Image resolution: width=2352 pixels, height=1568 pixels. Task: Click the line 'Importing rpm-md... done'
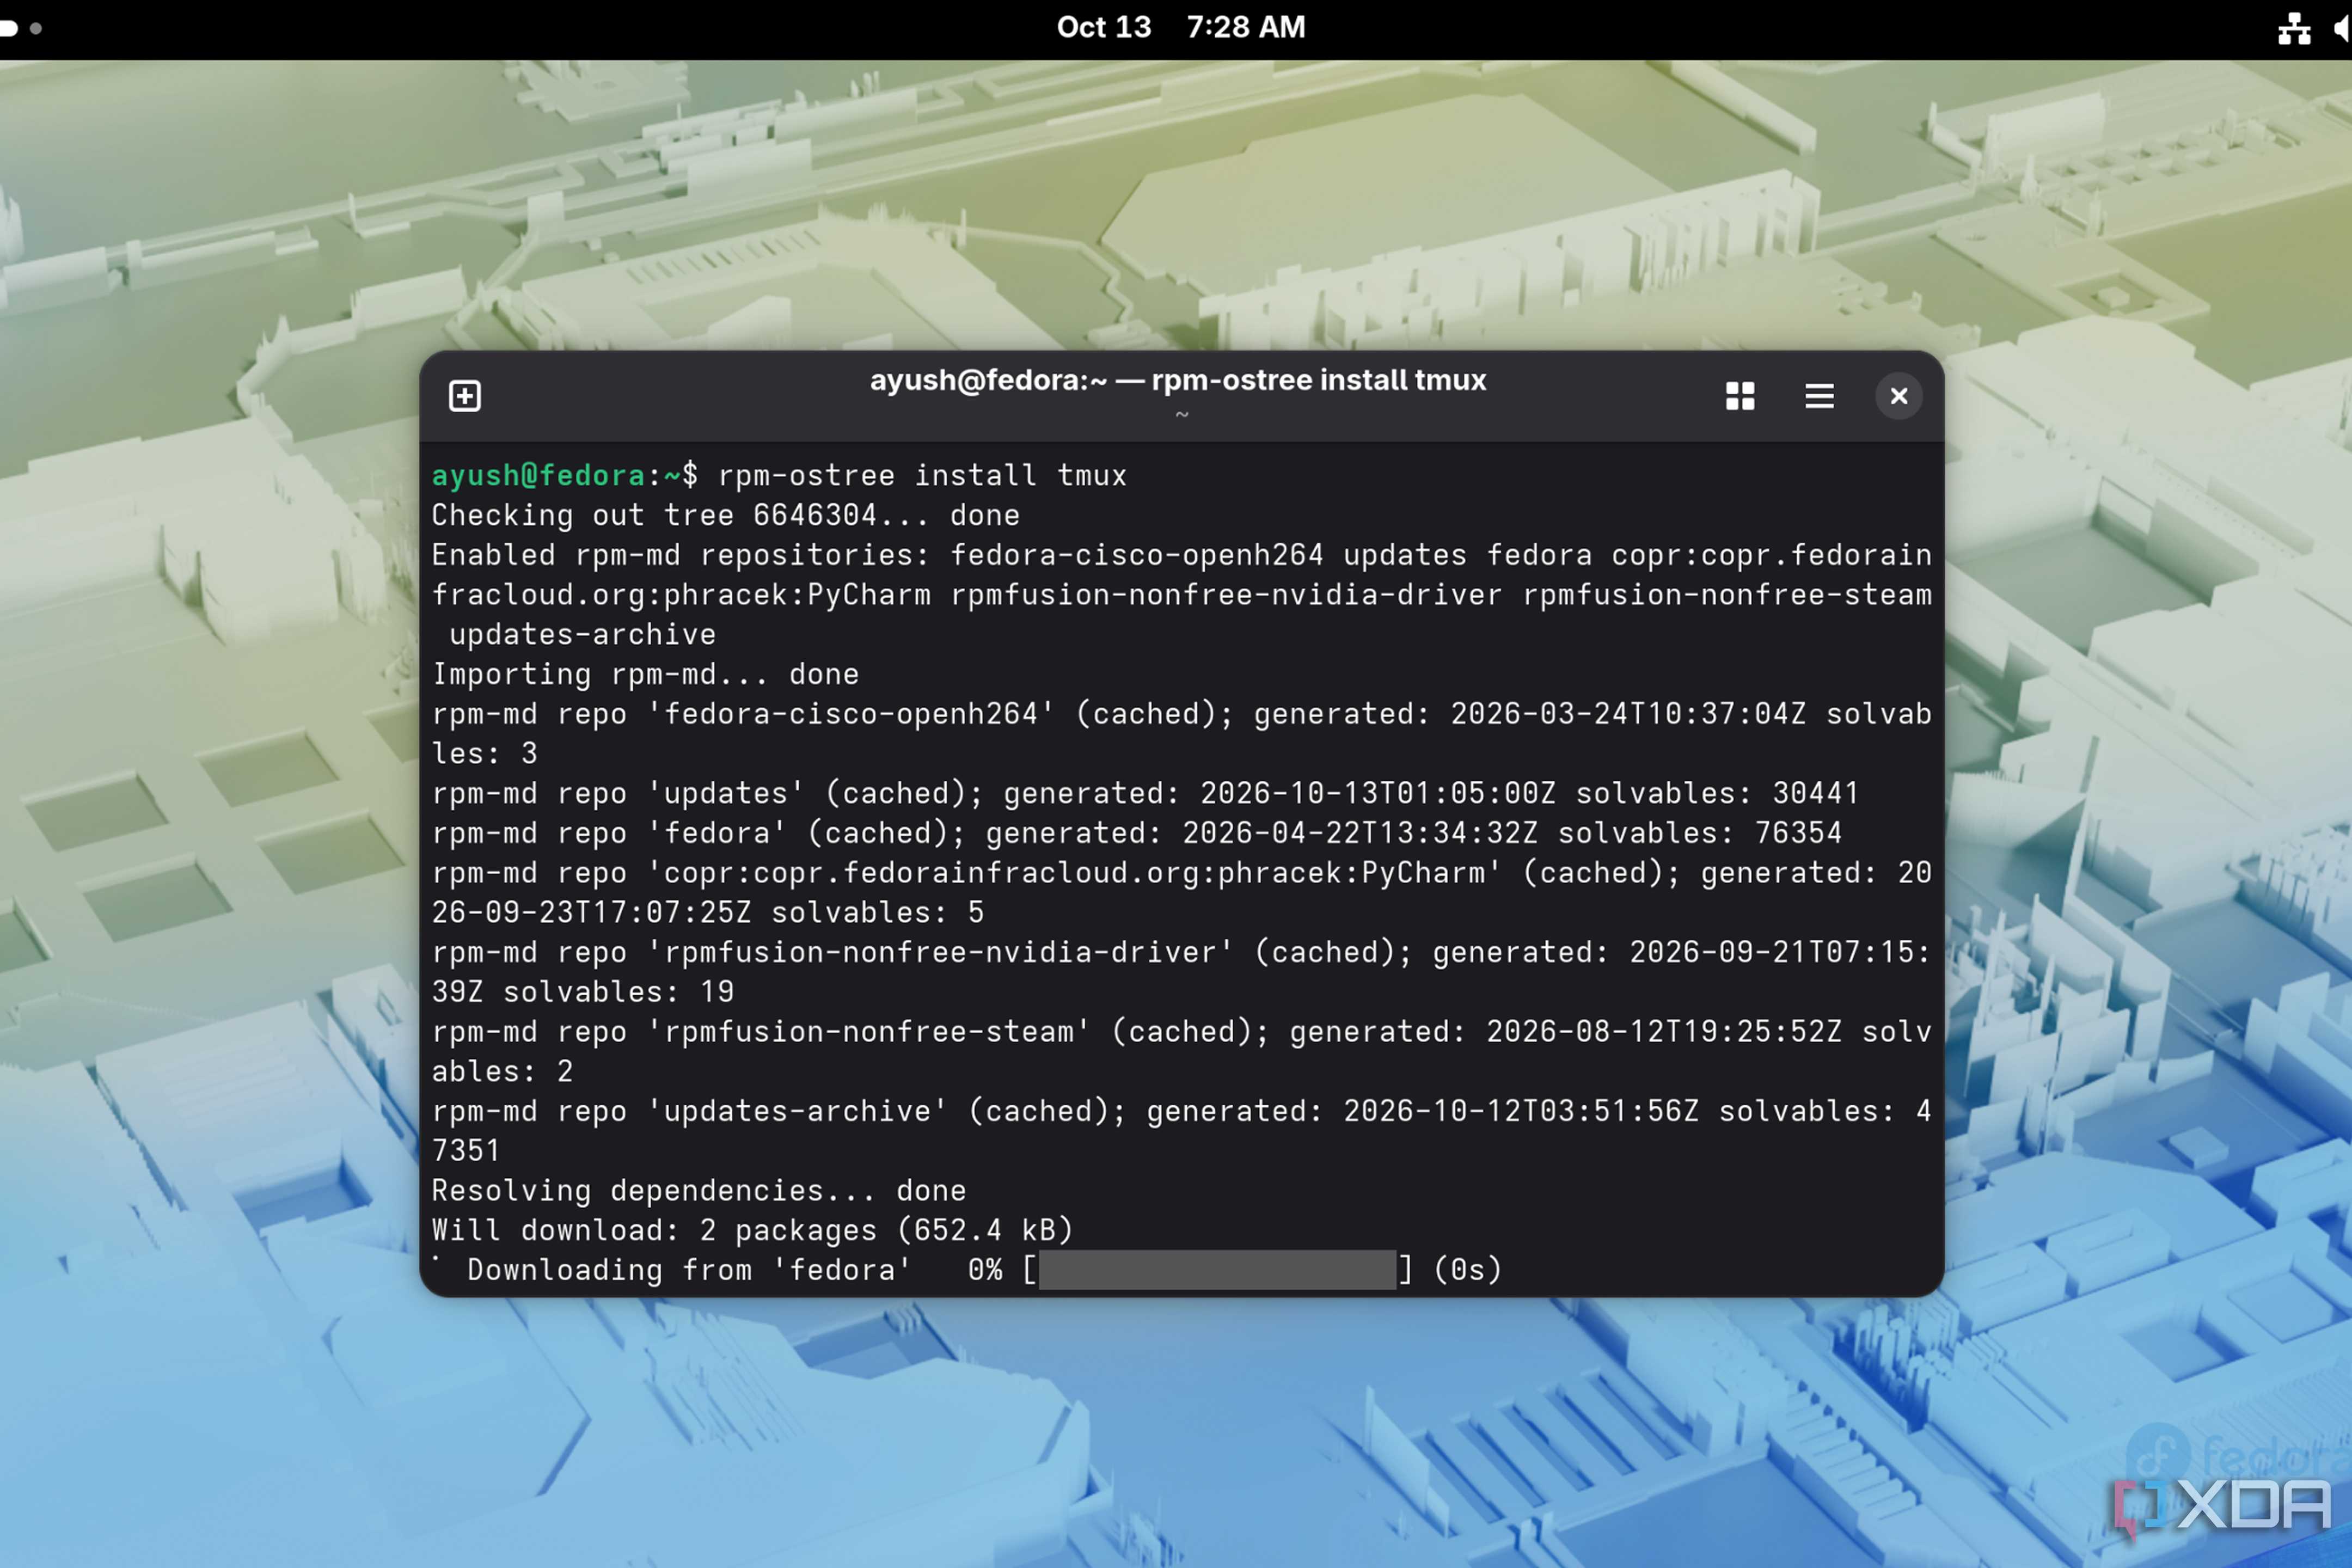click(645, 674)
